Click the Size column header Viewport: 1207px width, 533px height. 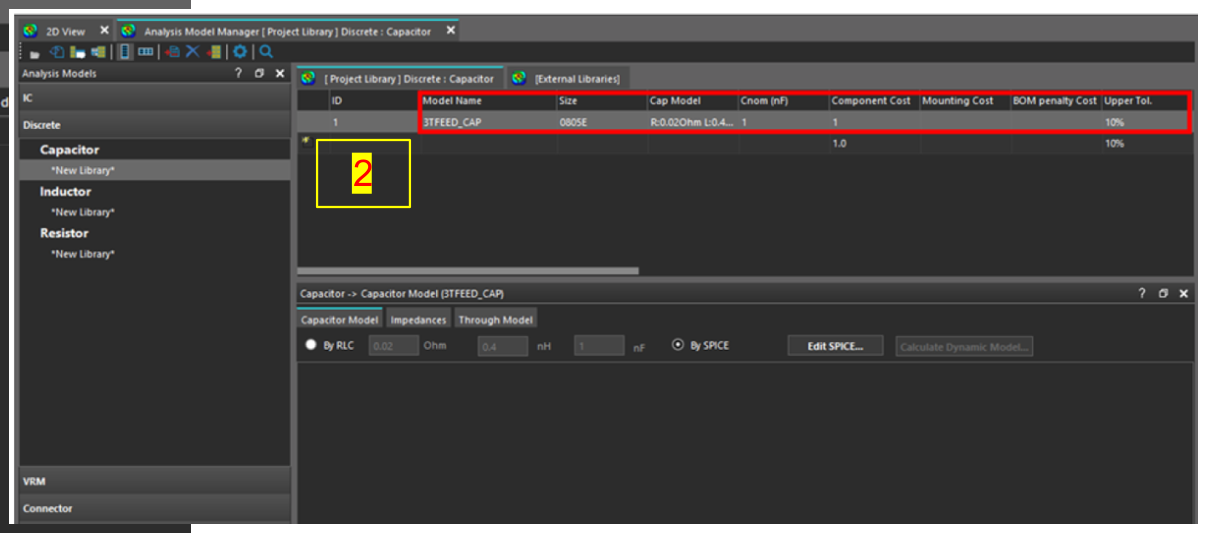click(602, 101)
